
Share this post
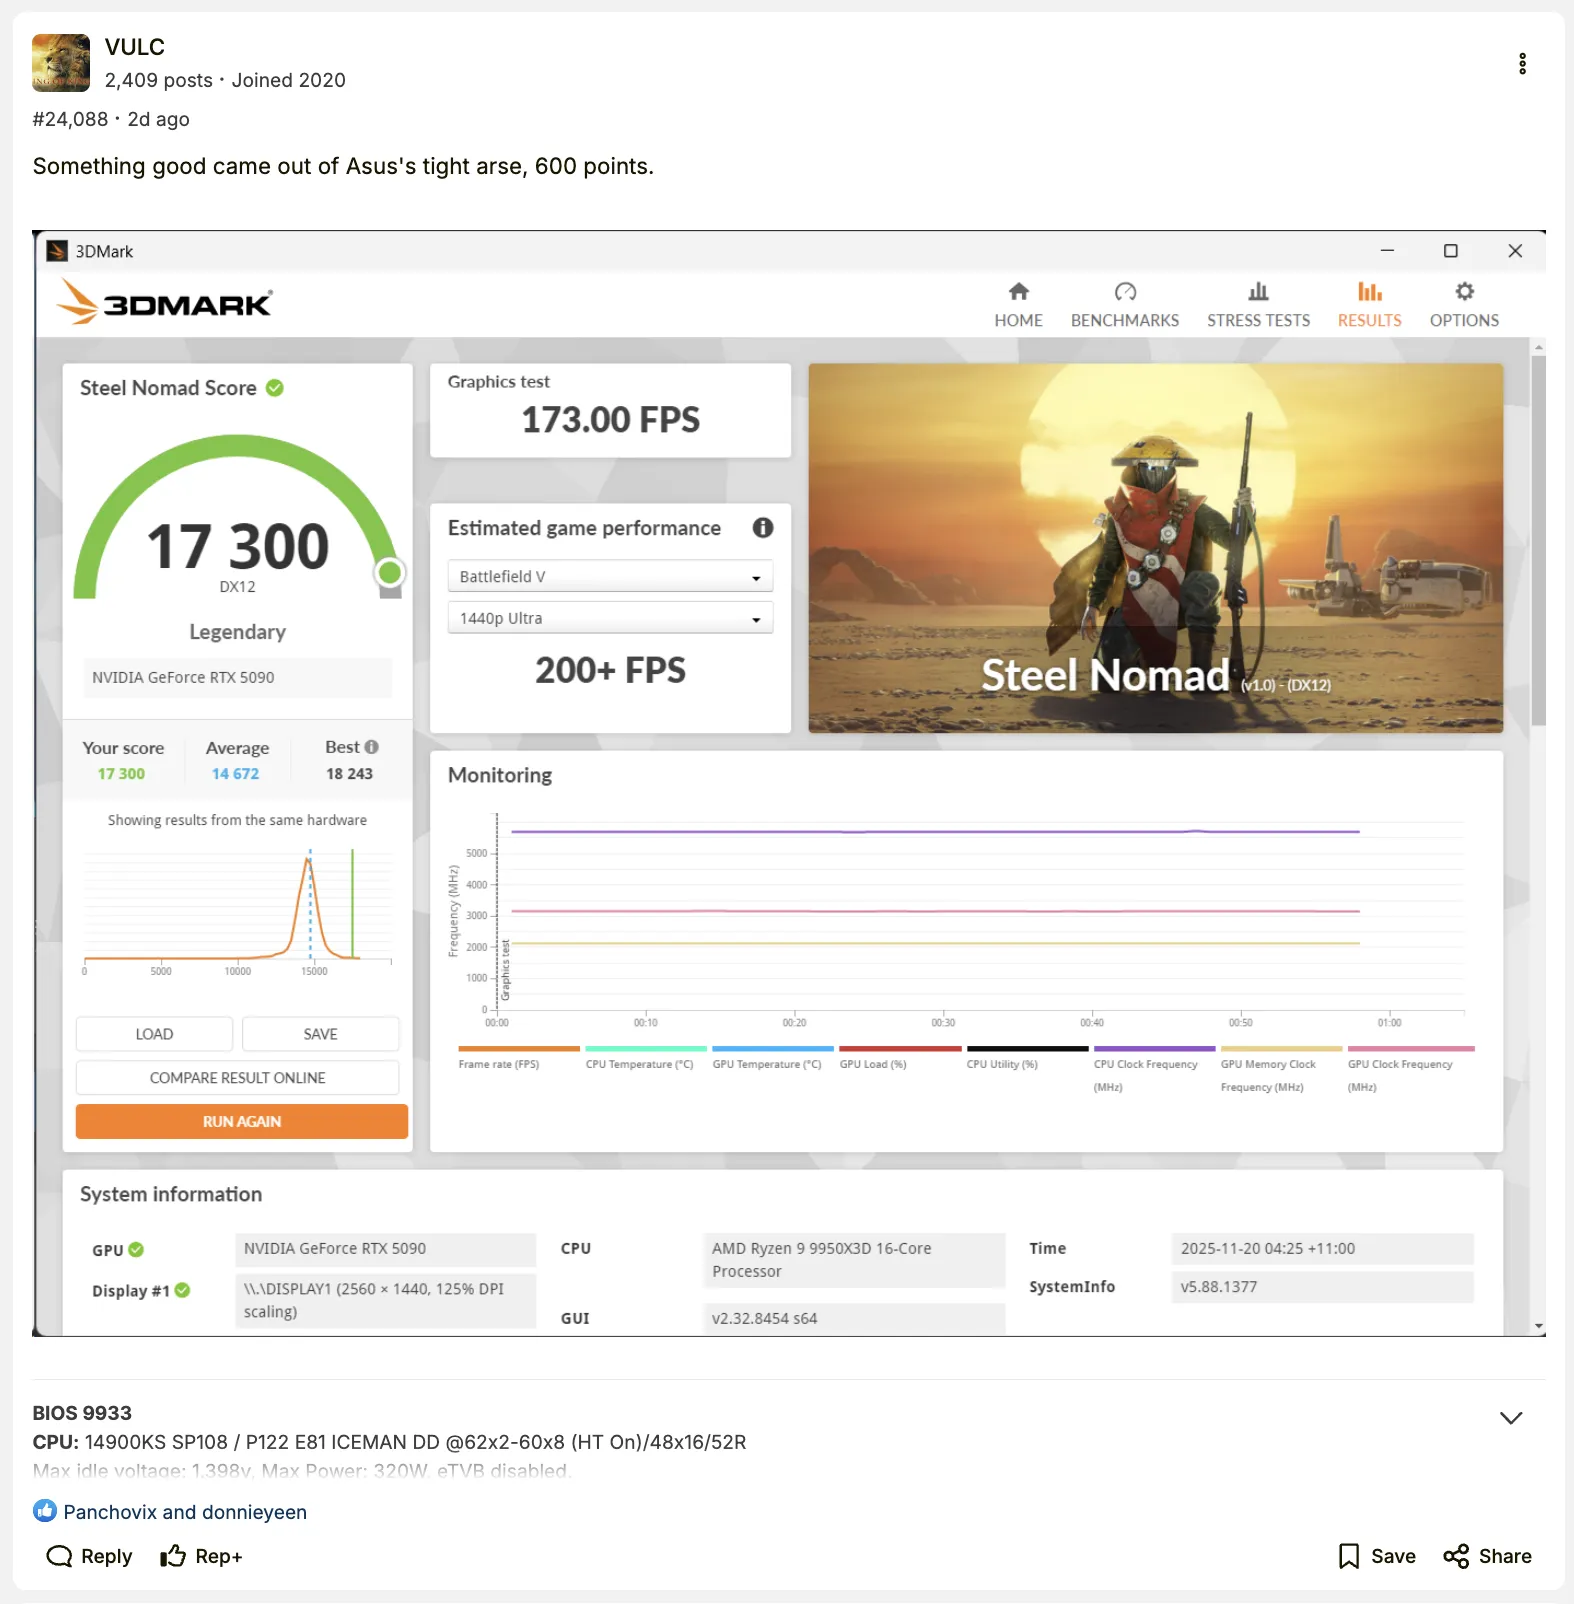tap(1487, 1556)
